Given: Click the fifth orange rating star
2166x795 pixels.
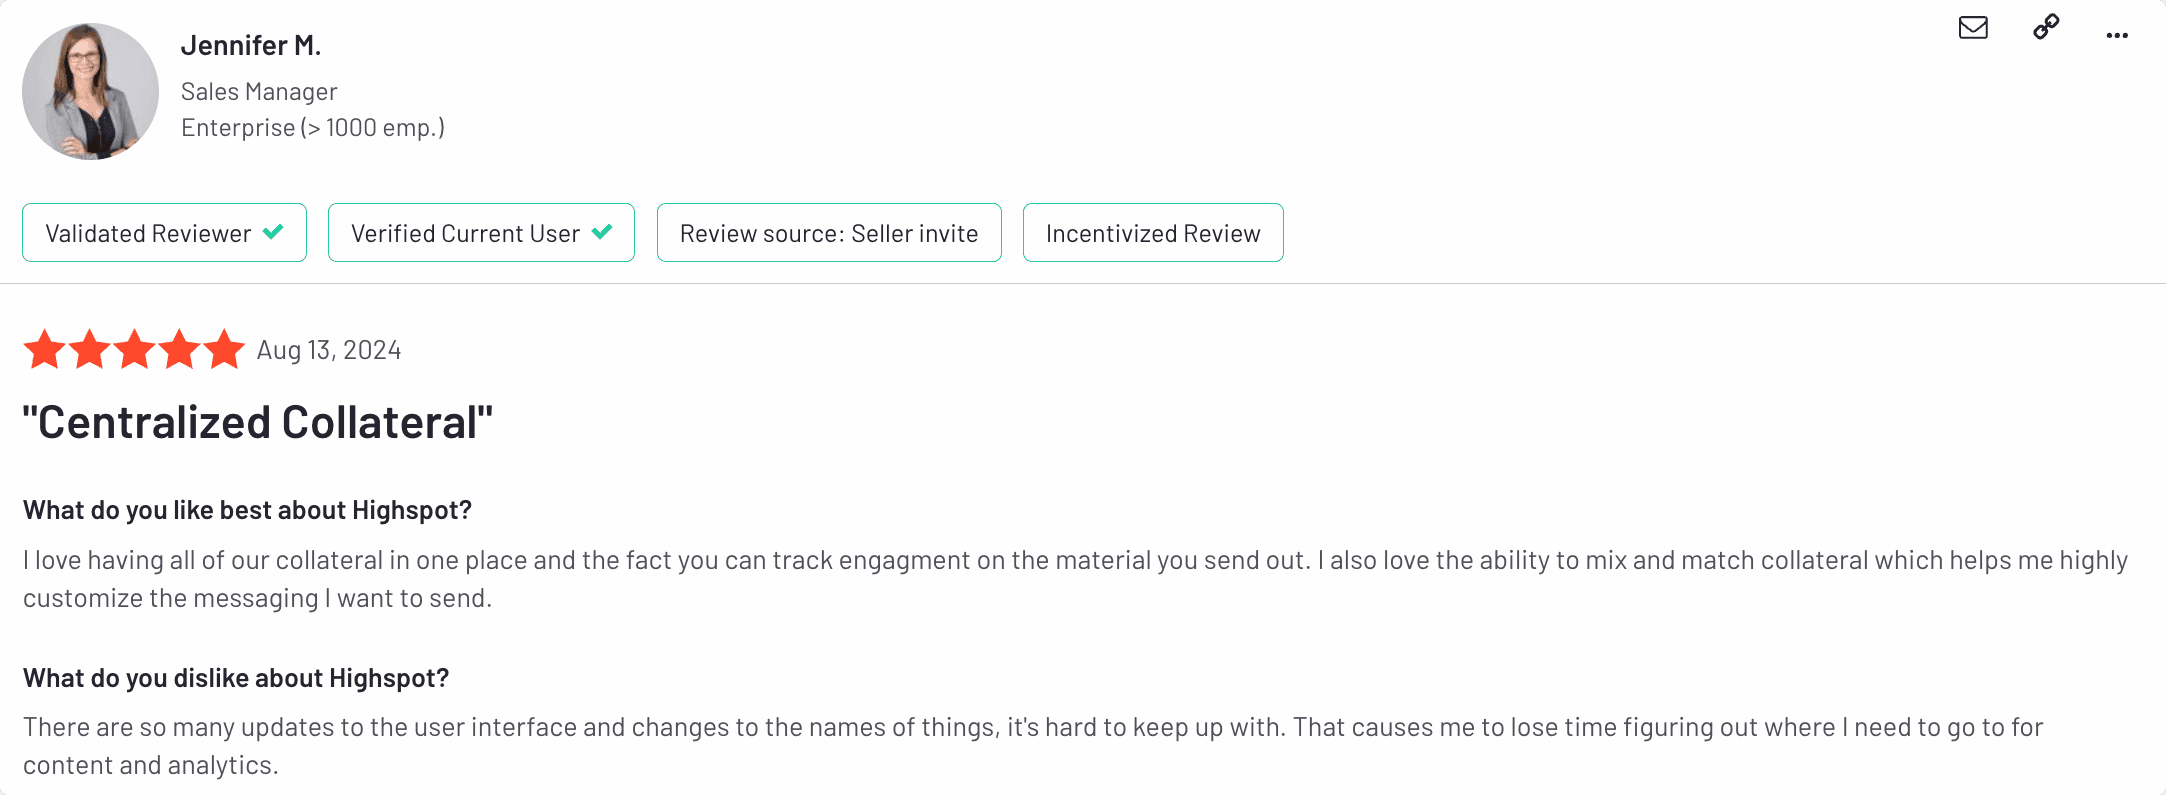Looking at the screenshot, I should click(224, 349).
